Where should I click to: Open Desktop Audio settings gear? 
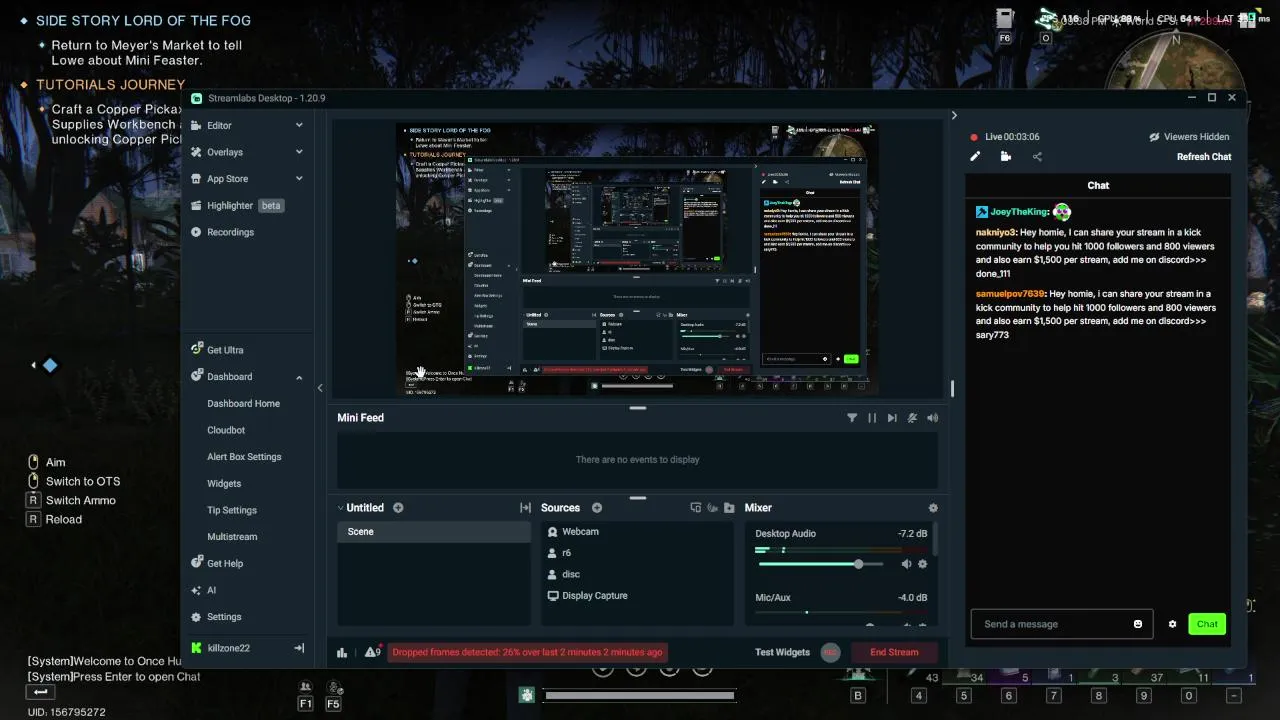(x=922, y=564)
